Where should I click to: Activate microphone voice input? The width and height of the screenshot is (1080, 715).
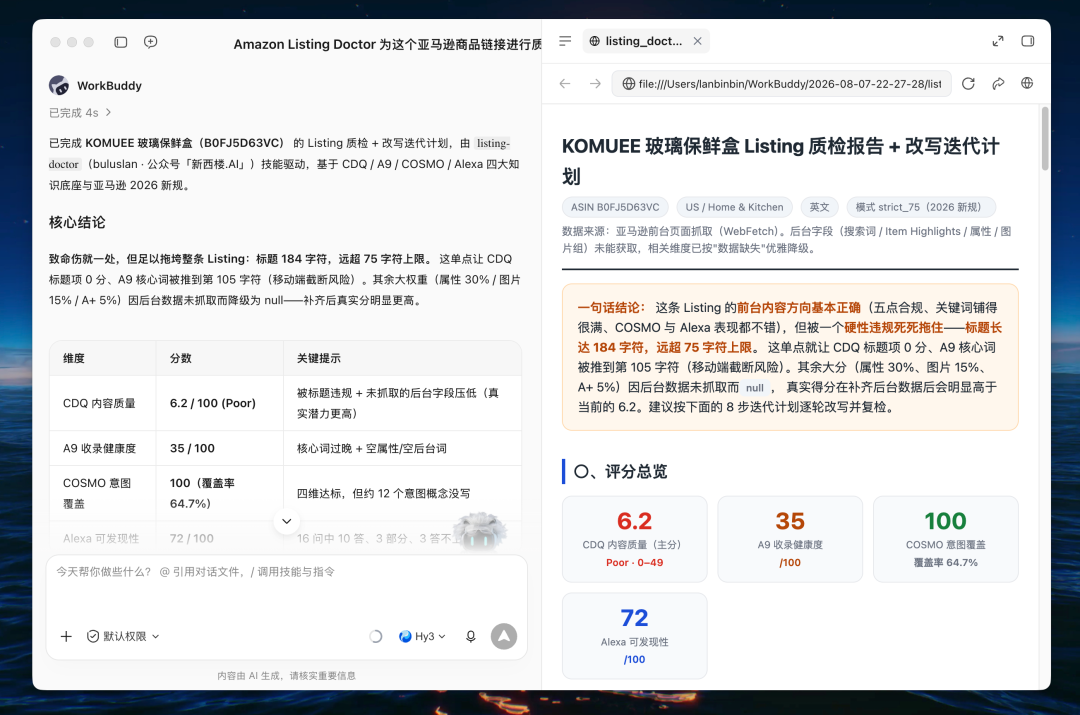coord(470,636)
